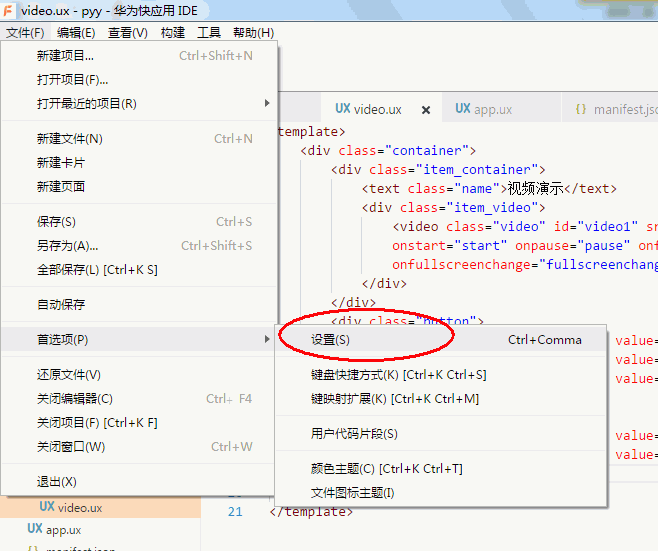Screen dimensions: 658x551
Task: Open 键映射扩展(K) entry
Action: [441, 399]
